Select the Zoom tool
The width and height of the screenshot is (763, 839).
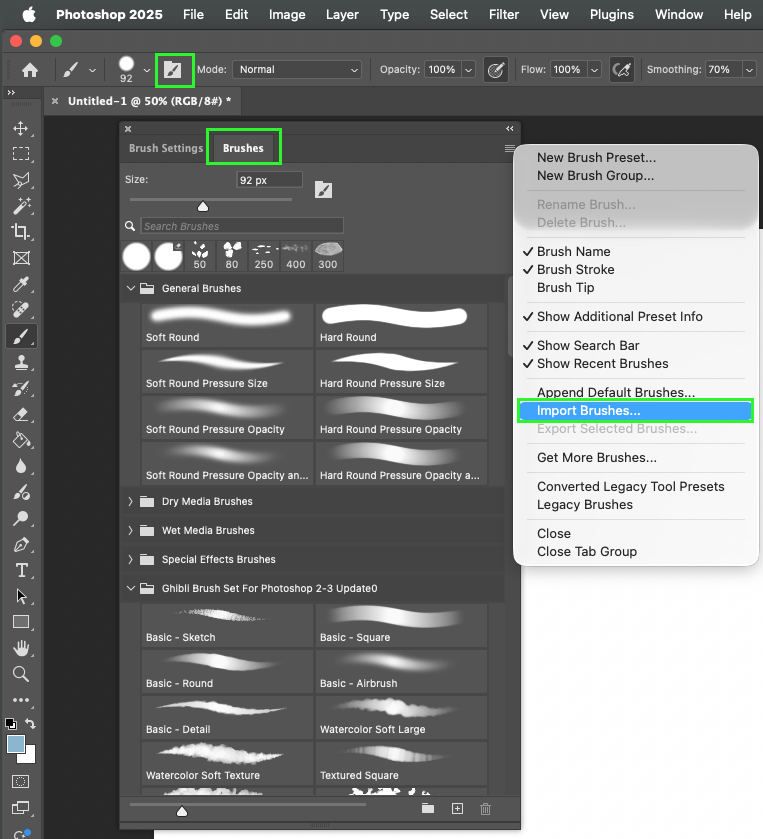click(21, 674)
